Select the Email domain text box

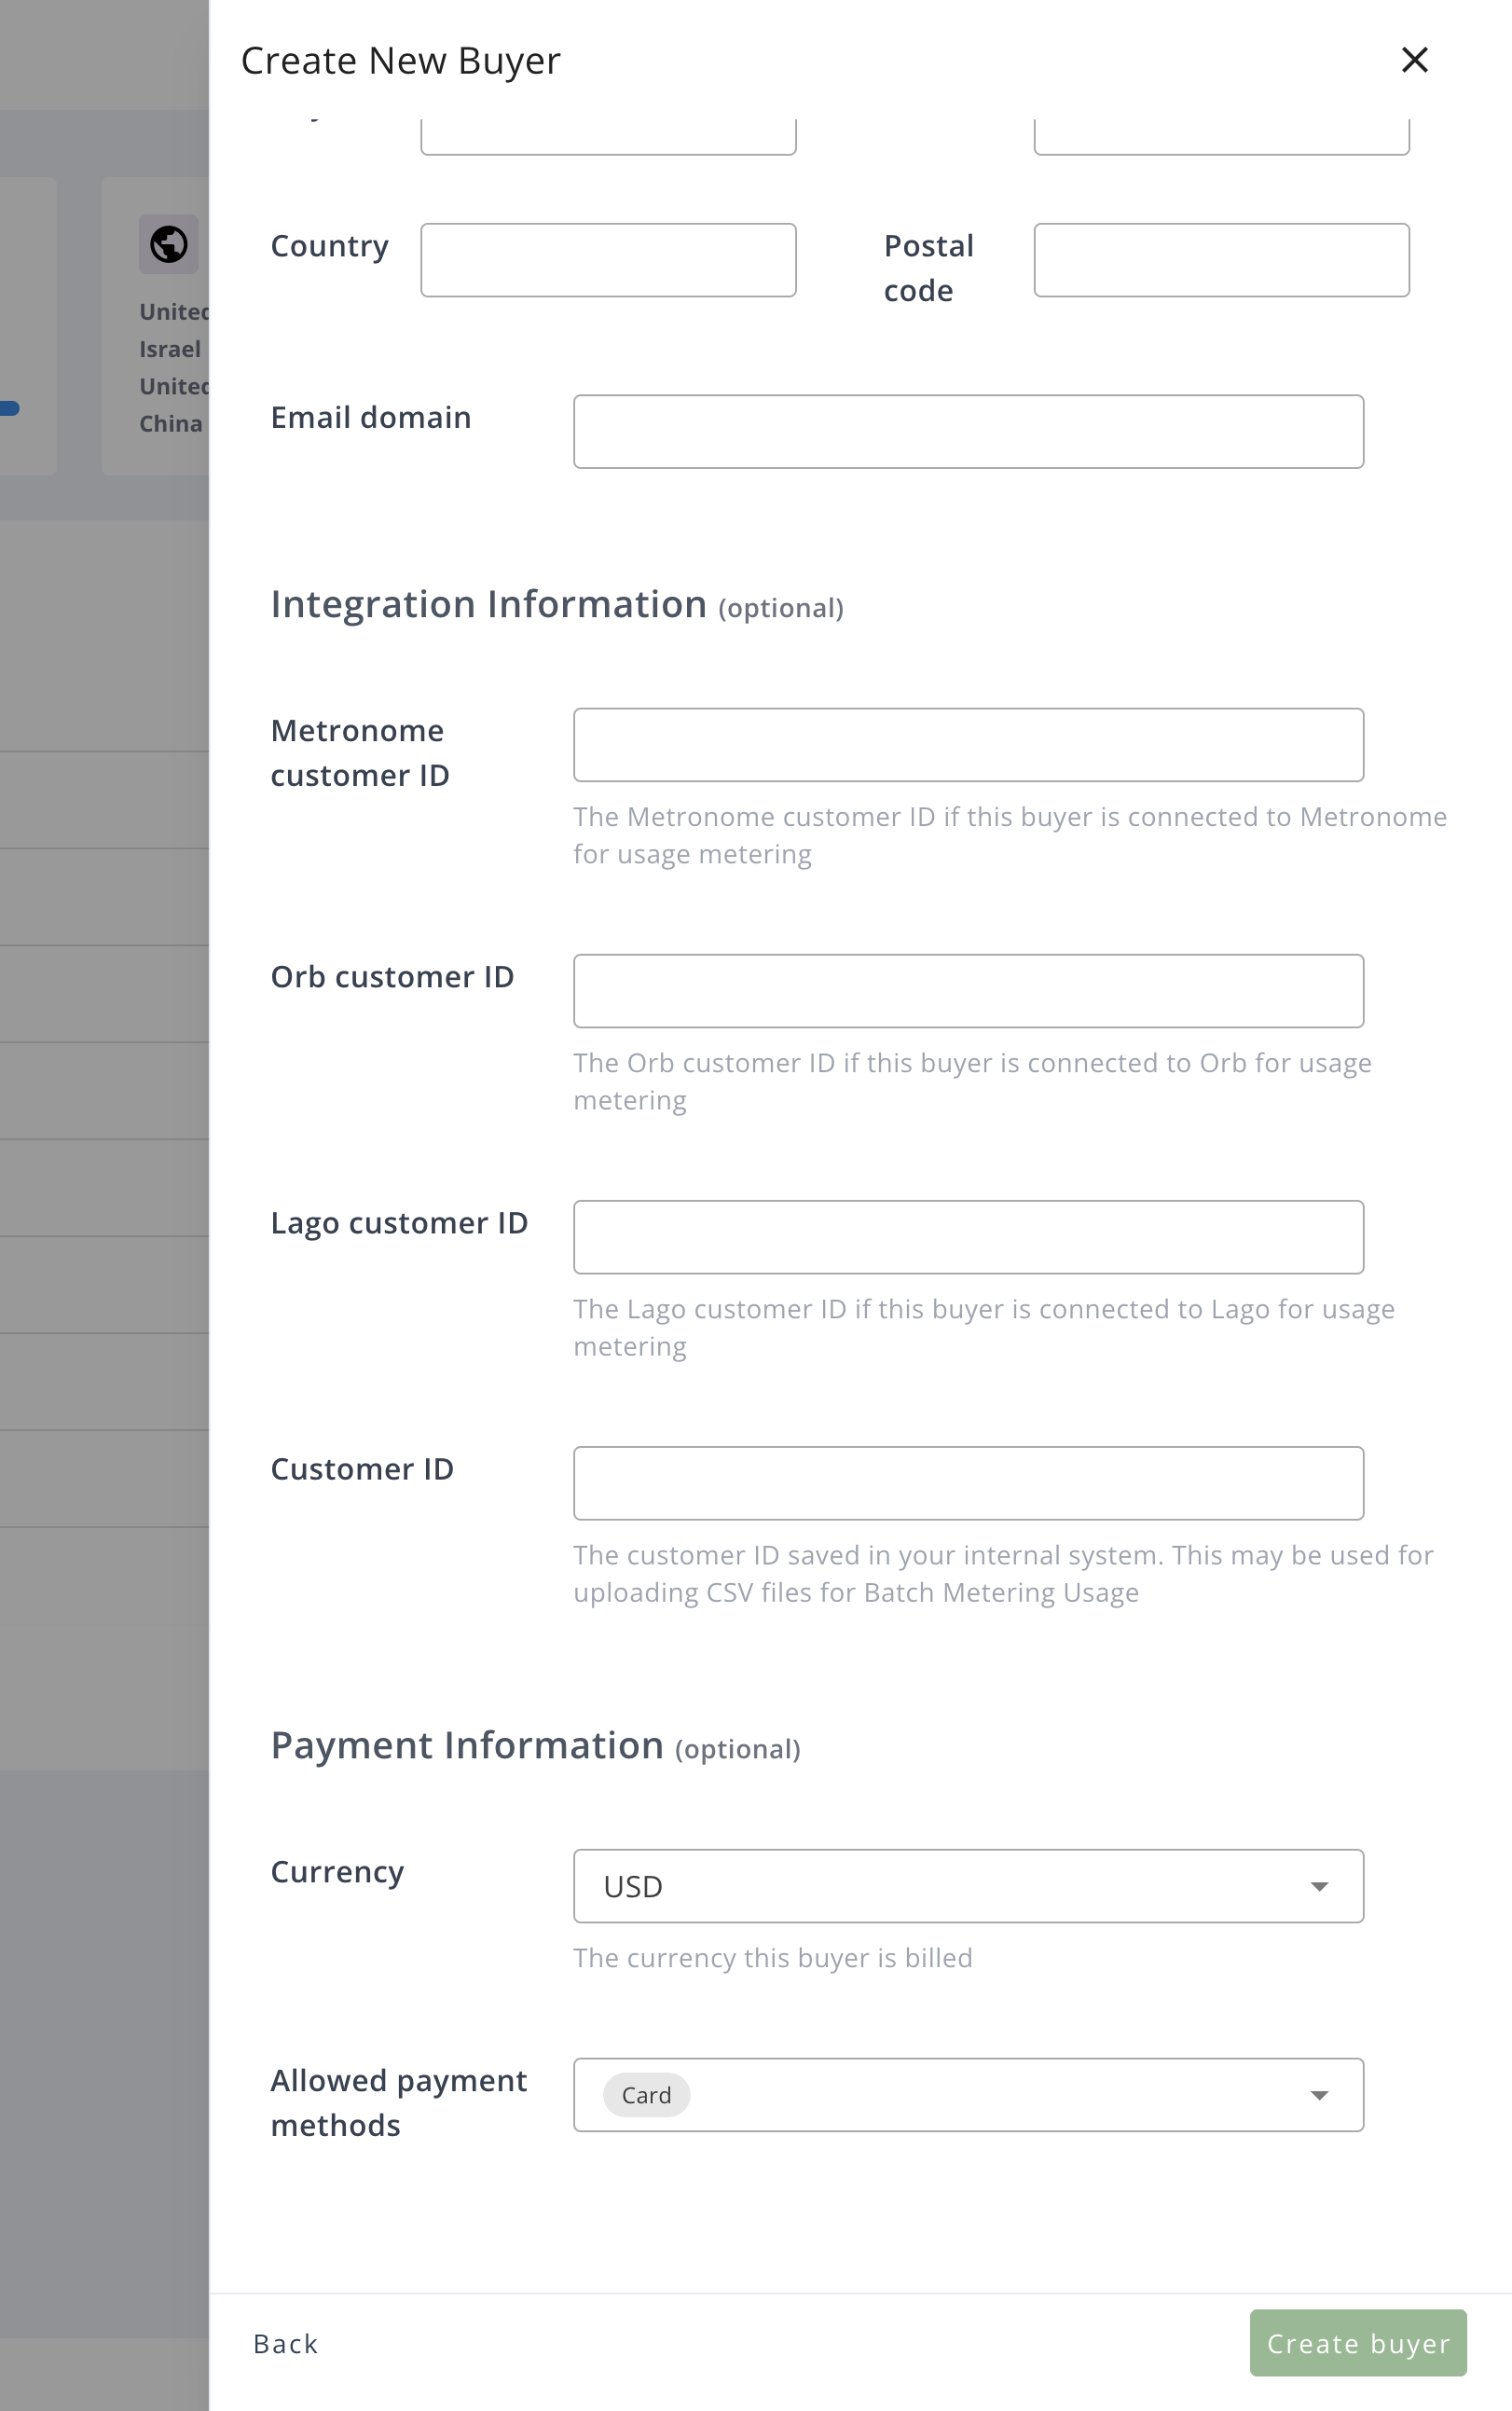[x=968, y=432]
